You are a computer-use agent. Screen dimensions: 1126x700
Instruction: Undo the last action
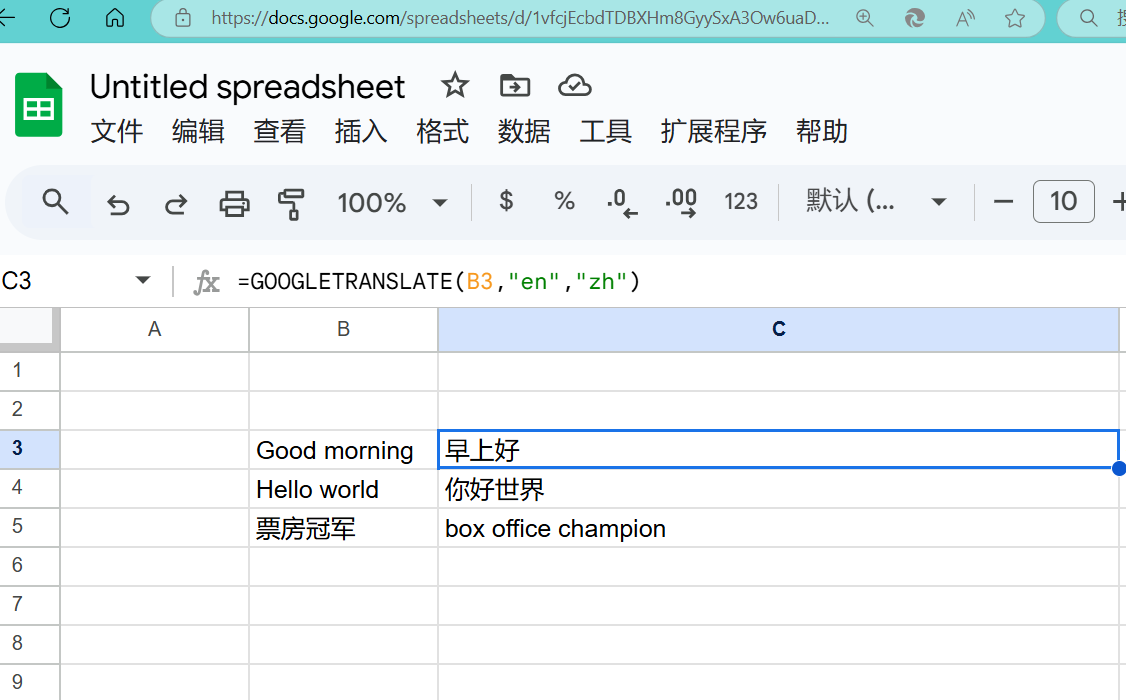coord(118,204)
